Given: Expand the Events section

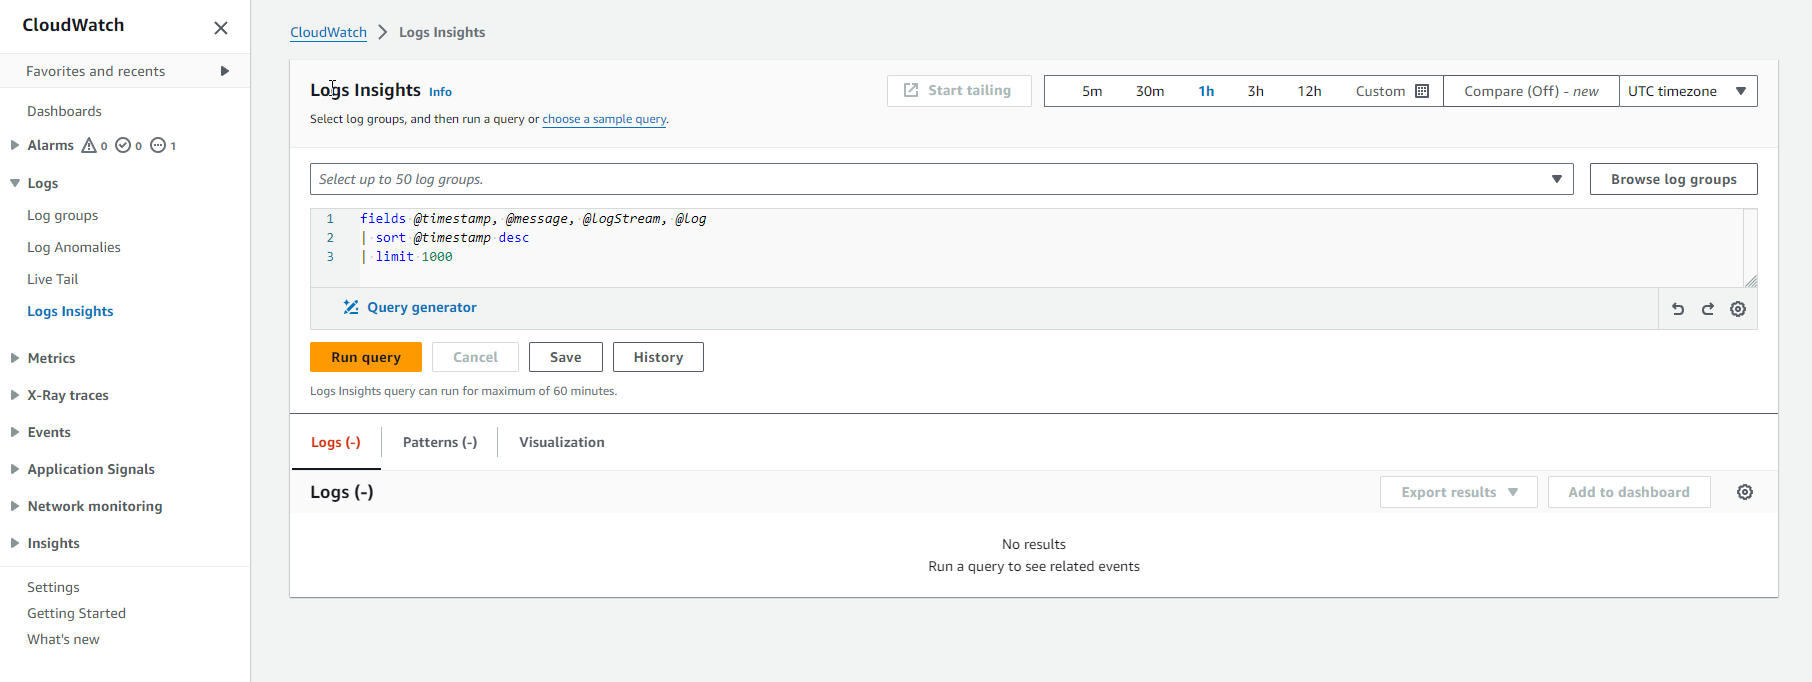Looking at the screenshot, I should (15, 432).
